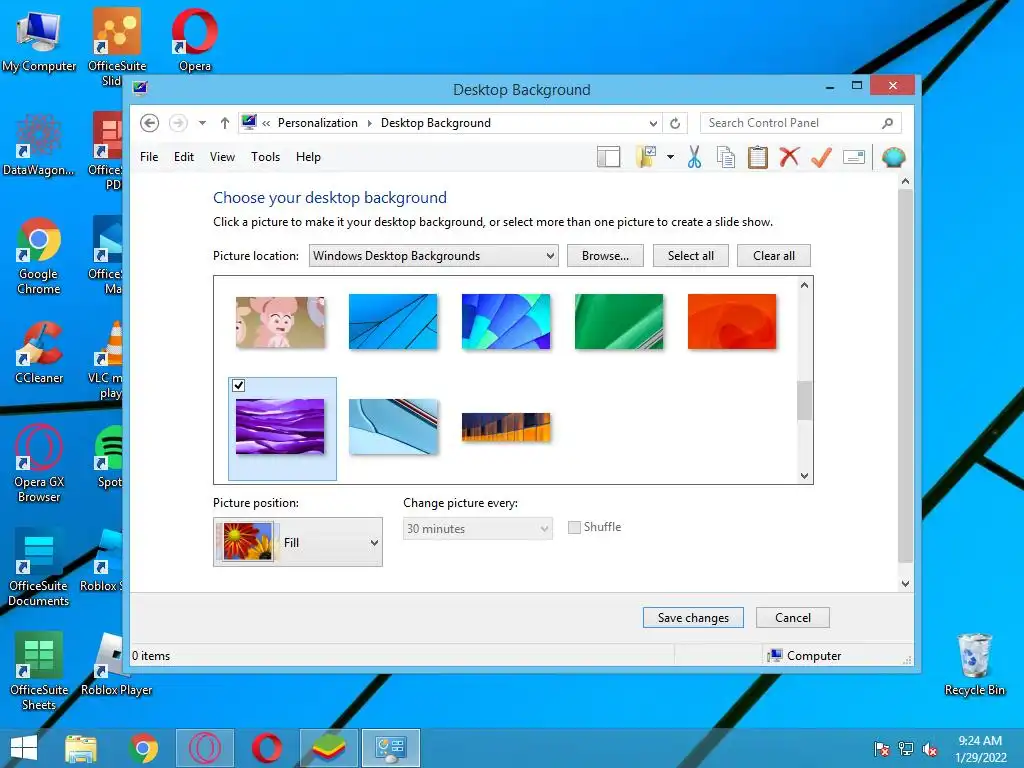
Task: Click the My Computer desktop icon
Action: (x=39, y=40)
